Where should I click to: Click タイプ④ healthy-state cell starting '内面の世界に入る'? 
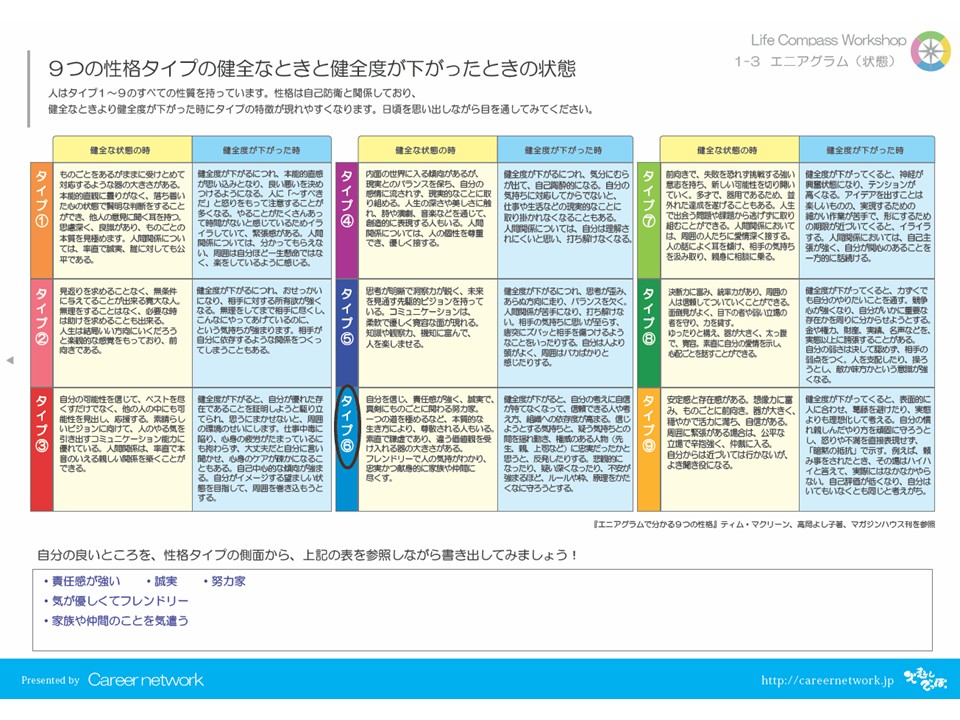tap(427, 220)
